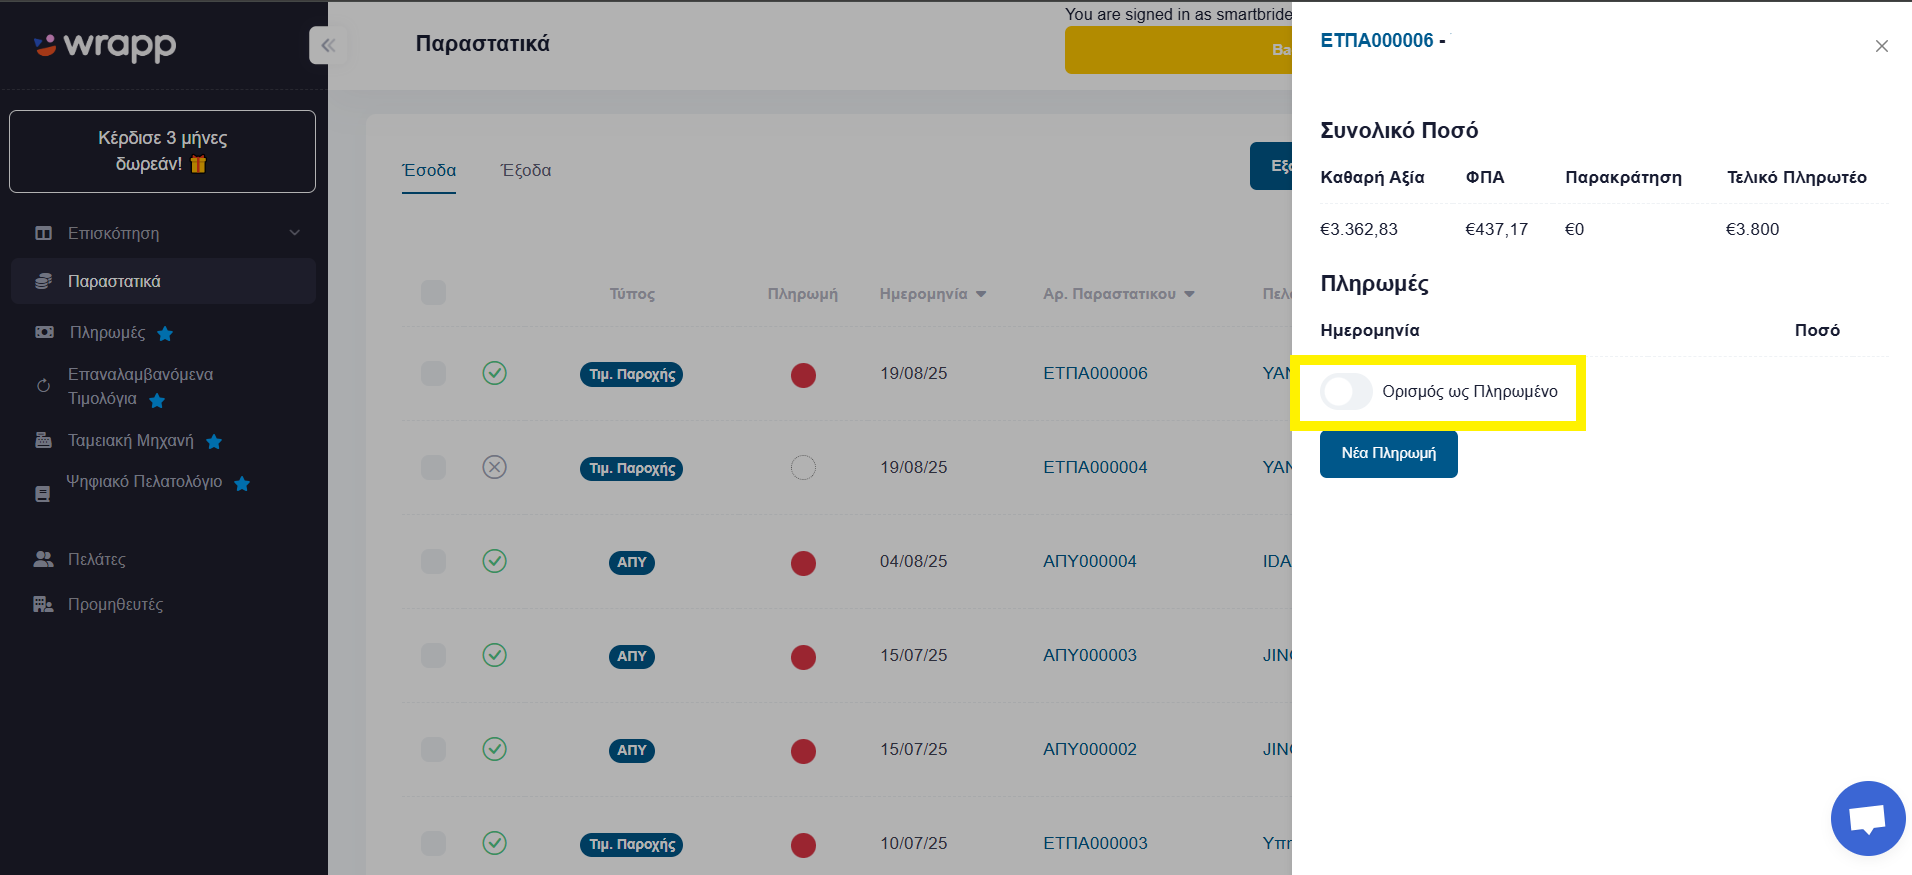Open Πελάτες in the sidebar
Viewport: 1912px width, 875px height.
(97, 559)
